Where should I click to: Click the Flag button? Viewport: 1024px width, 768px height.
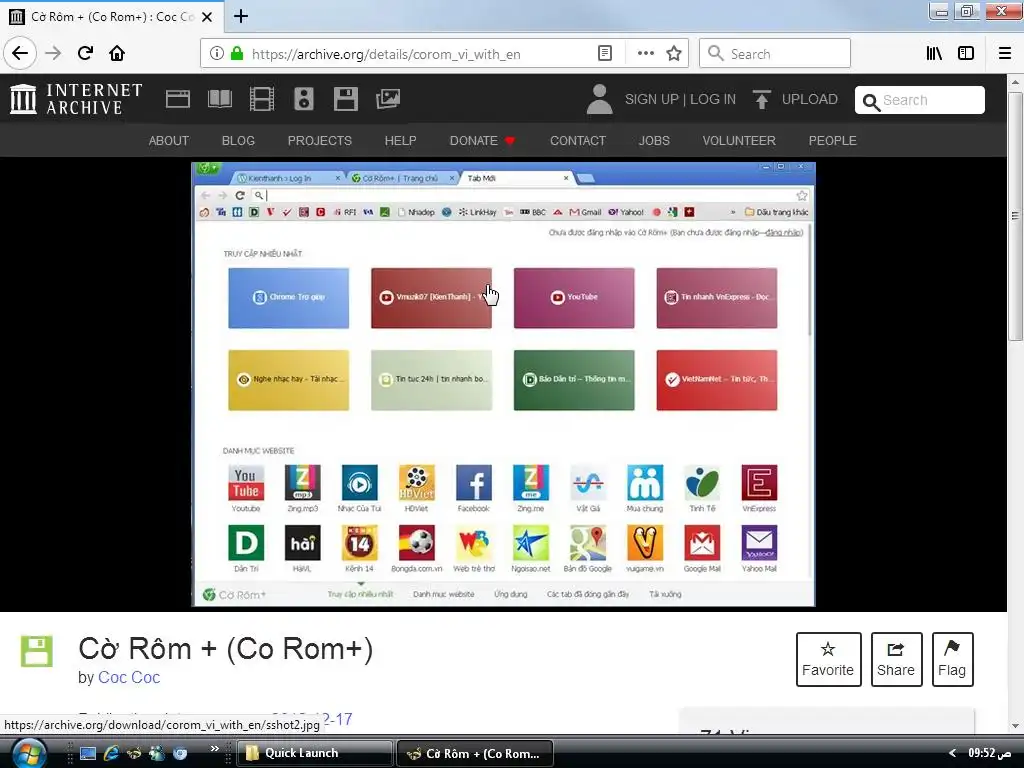(952, 659)
